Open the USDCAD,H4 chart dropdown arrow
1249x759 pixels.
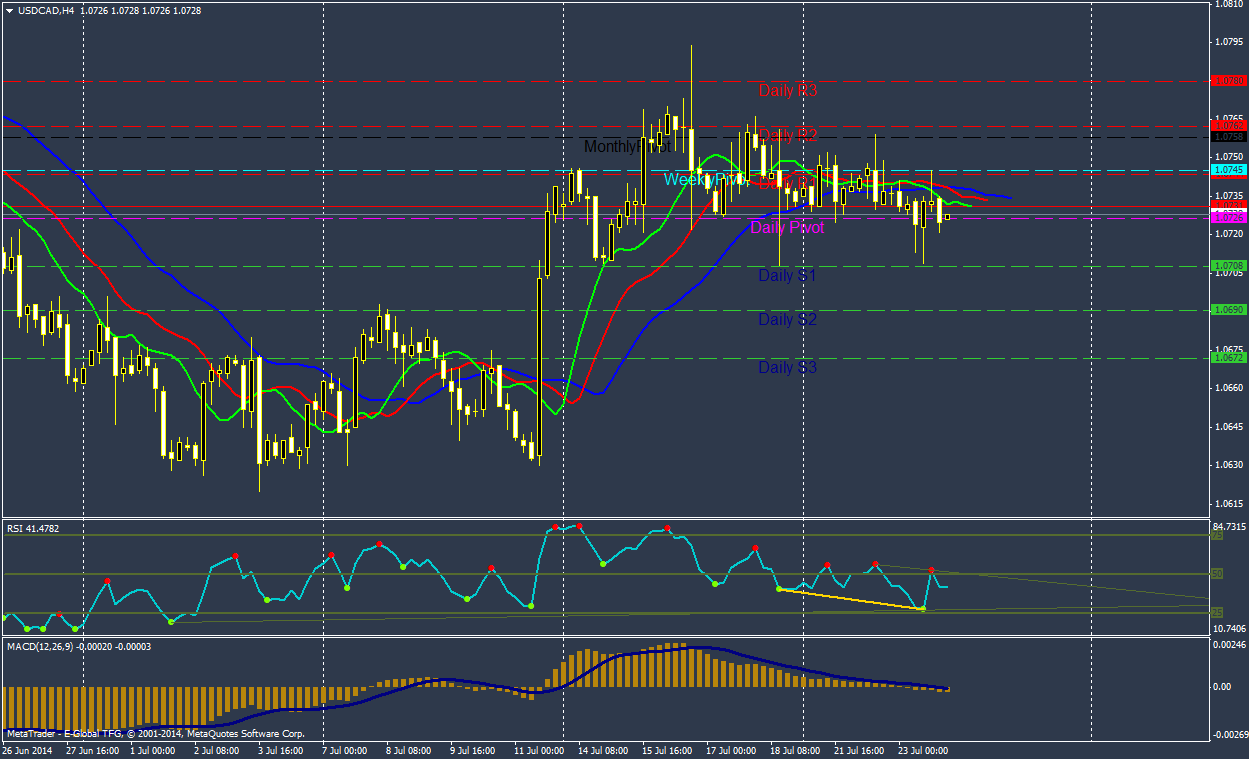click(9, 11)
